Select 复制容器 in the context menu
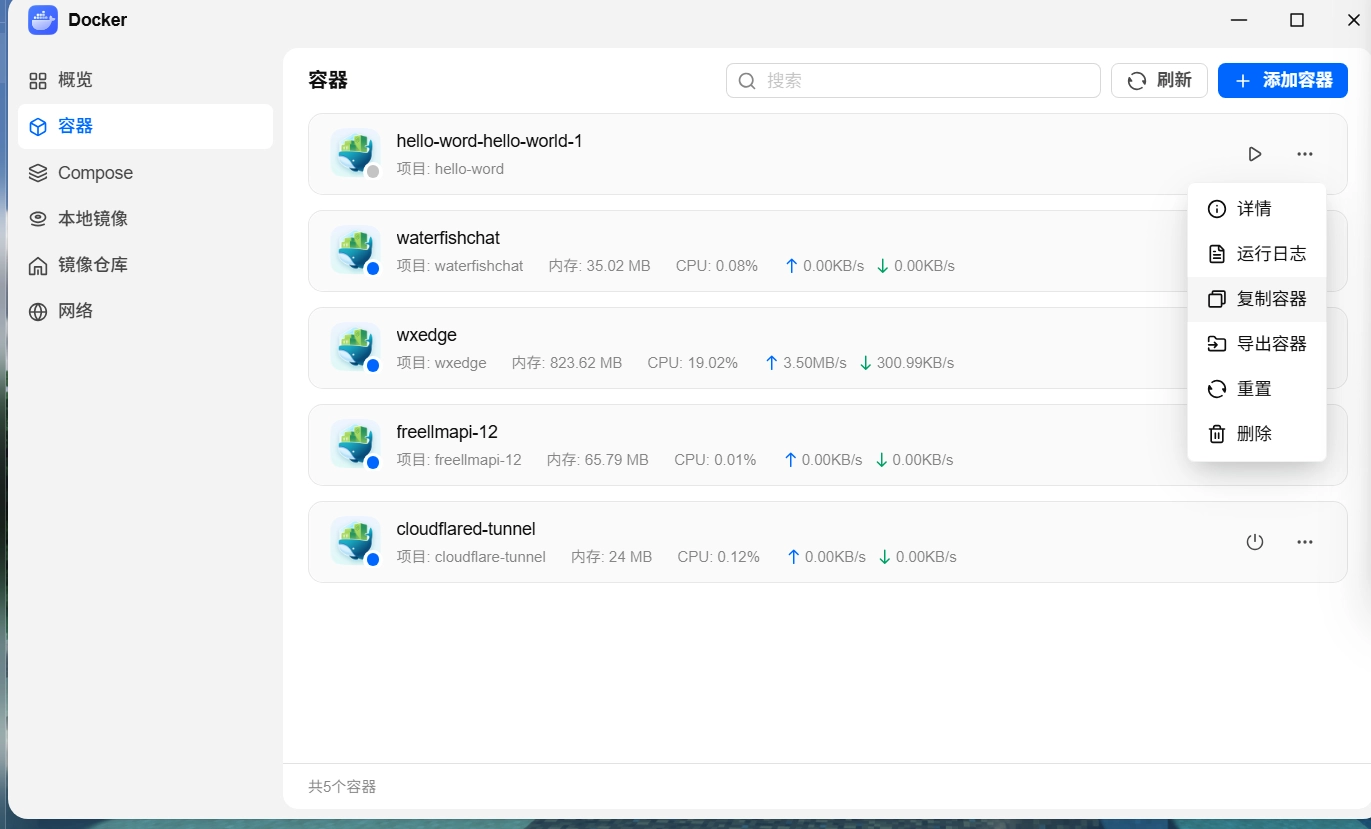This screenshot has width=1371, height=829. (1257, 299)
